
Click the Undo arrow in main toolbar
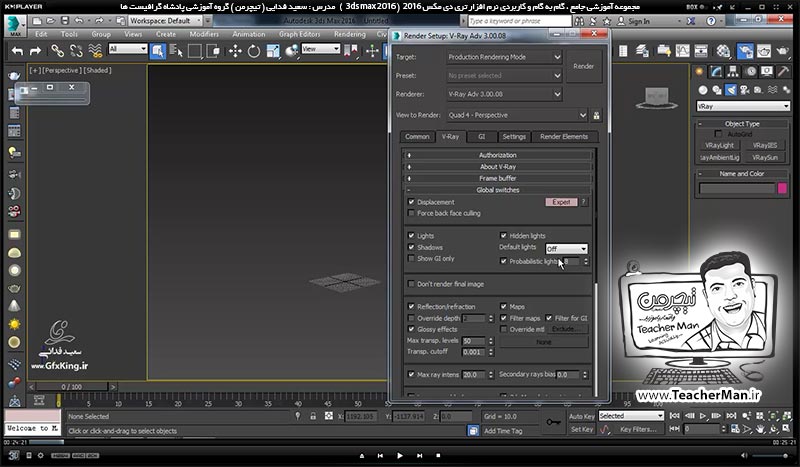17,51
